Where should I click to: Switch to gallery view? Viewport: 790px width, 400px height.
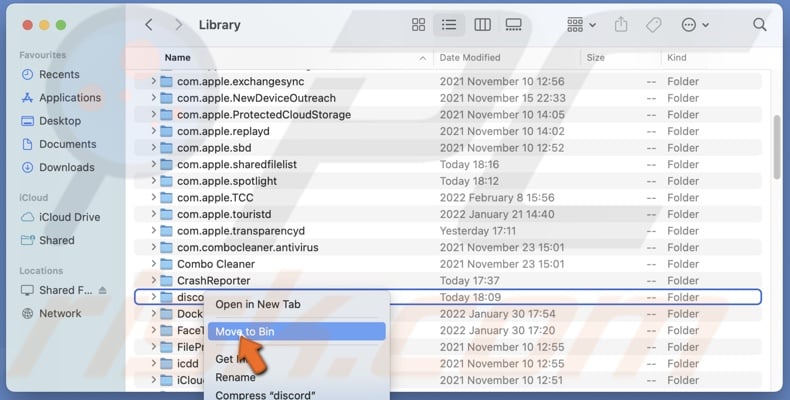(513, 25)
